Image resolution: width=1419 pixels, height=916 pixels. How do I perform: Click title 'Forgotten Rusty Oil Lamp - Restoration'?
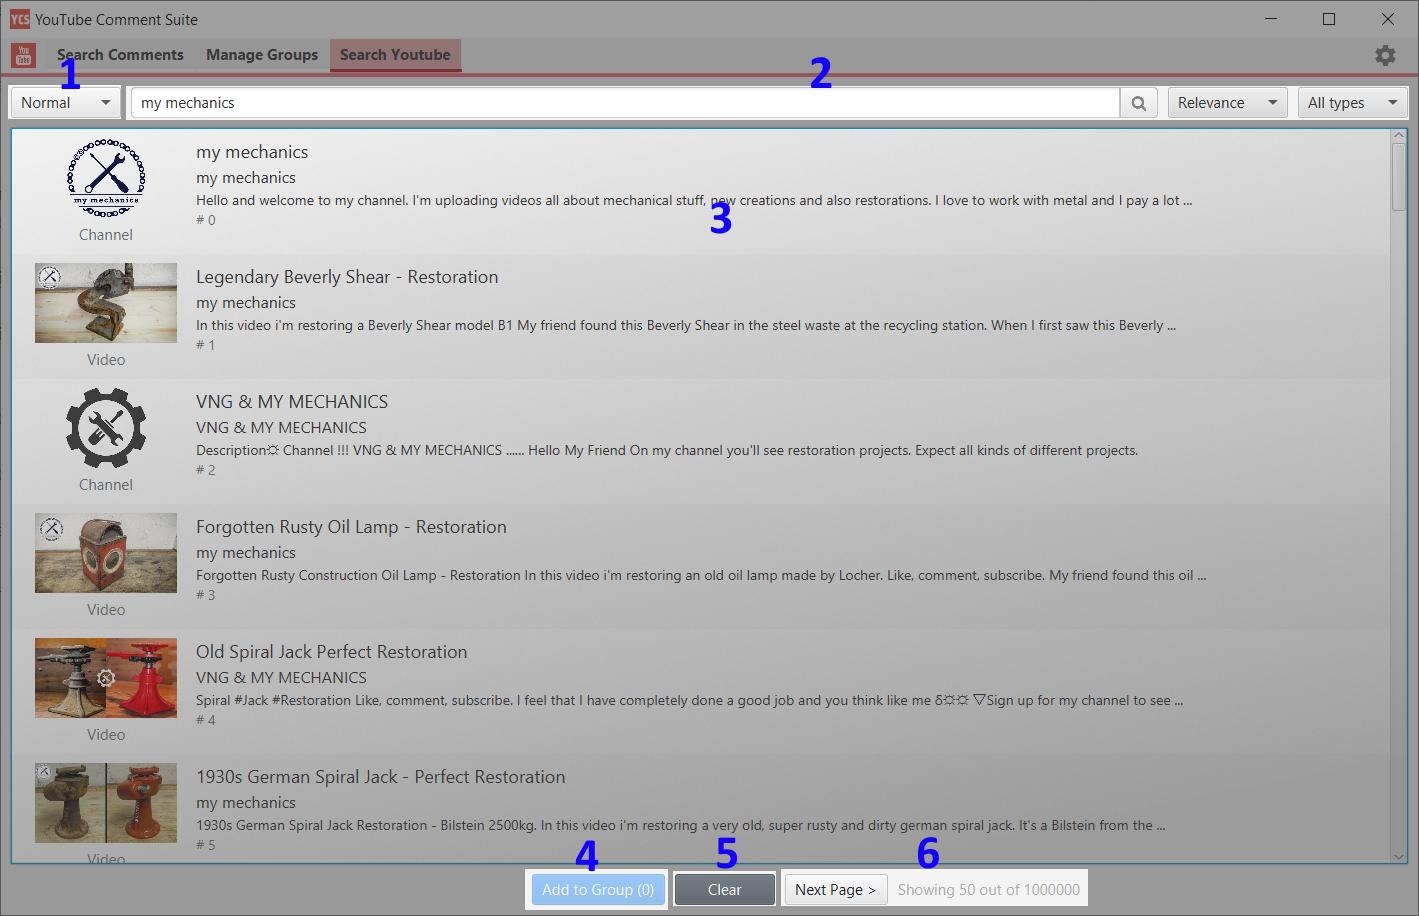pos(351,527)
